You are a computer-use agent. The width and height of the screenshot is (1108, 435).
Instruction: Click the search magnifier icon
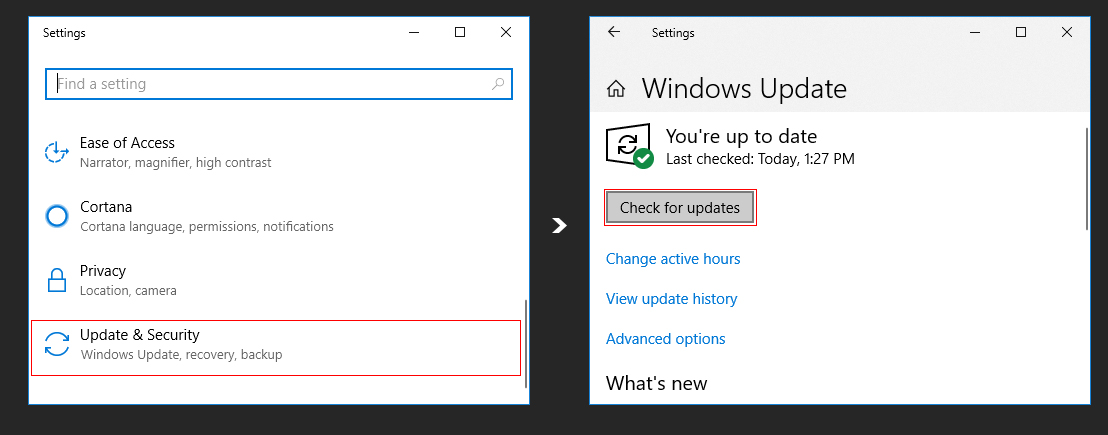(497, 83)
